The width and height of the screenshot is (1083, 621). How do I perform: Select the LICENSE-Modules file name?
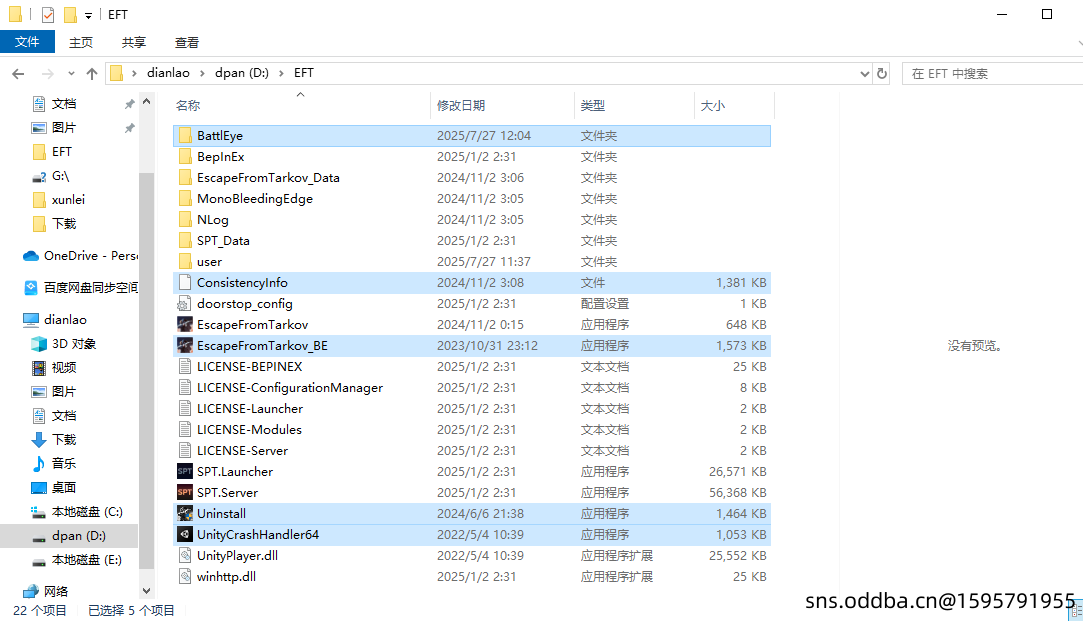point(249,430)
